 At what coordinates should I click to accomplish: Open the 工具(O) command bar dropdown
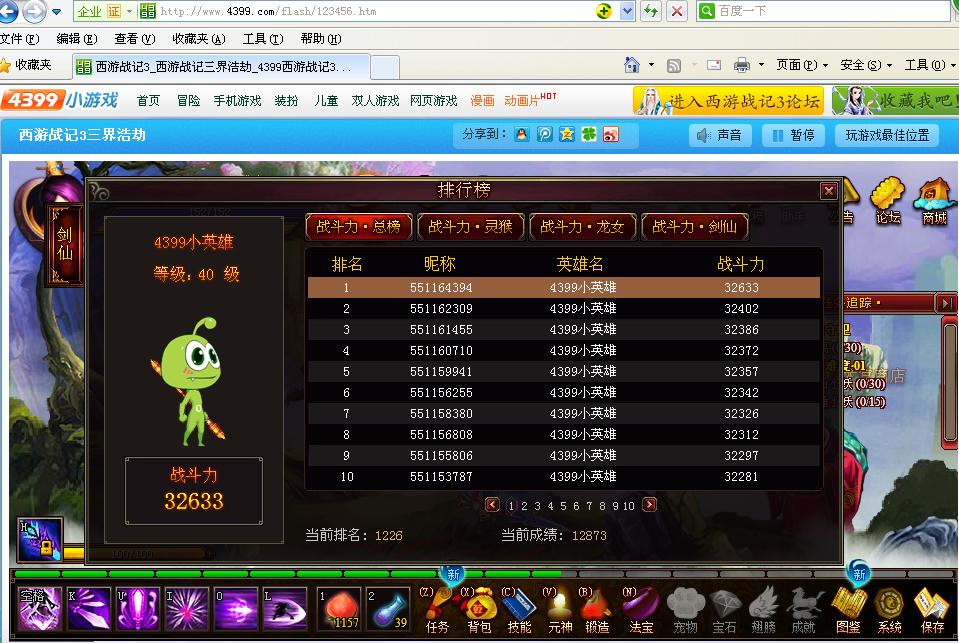[930, 65]
